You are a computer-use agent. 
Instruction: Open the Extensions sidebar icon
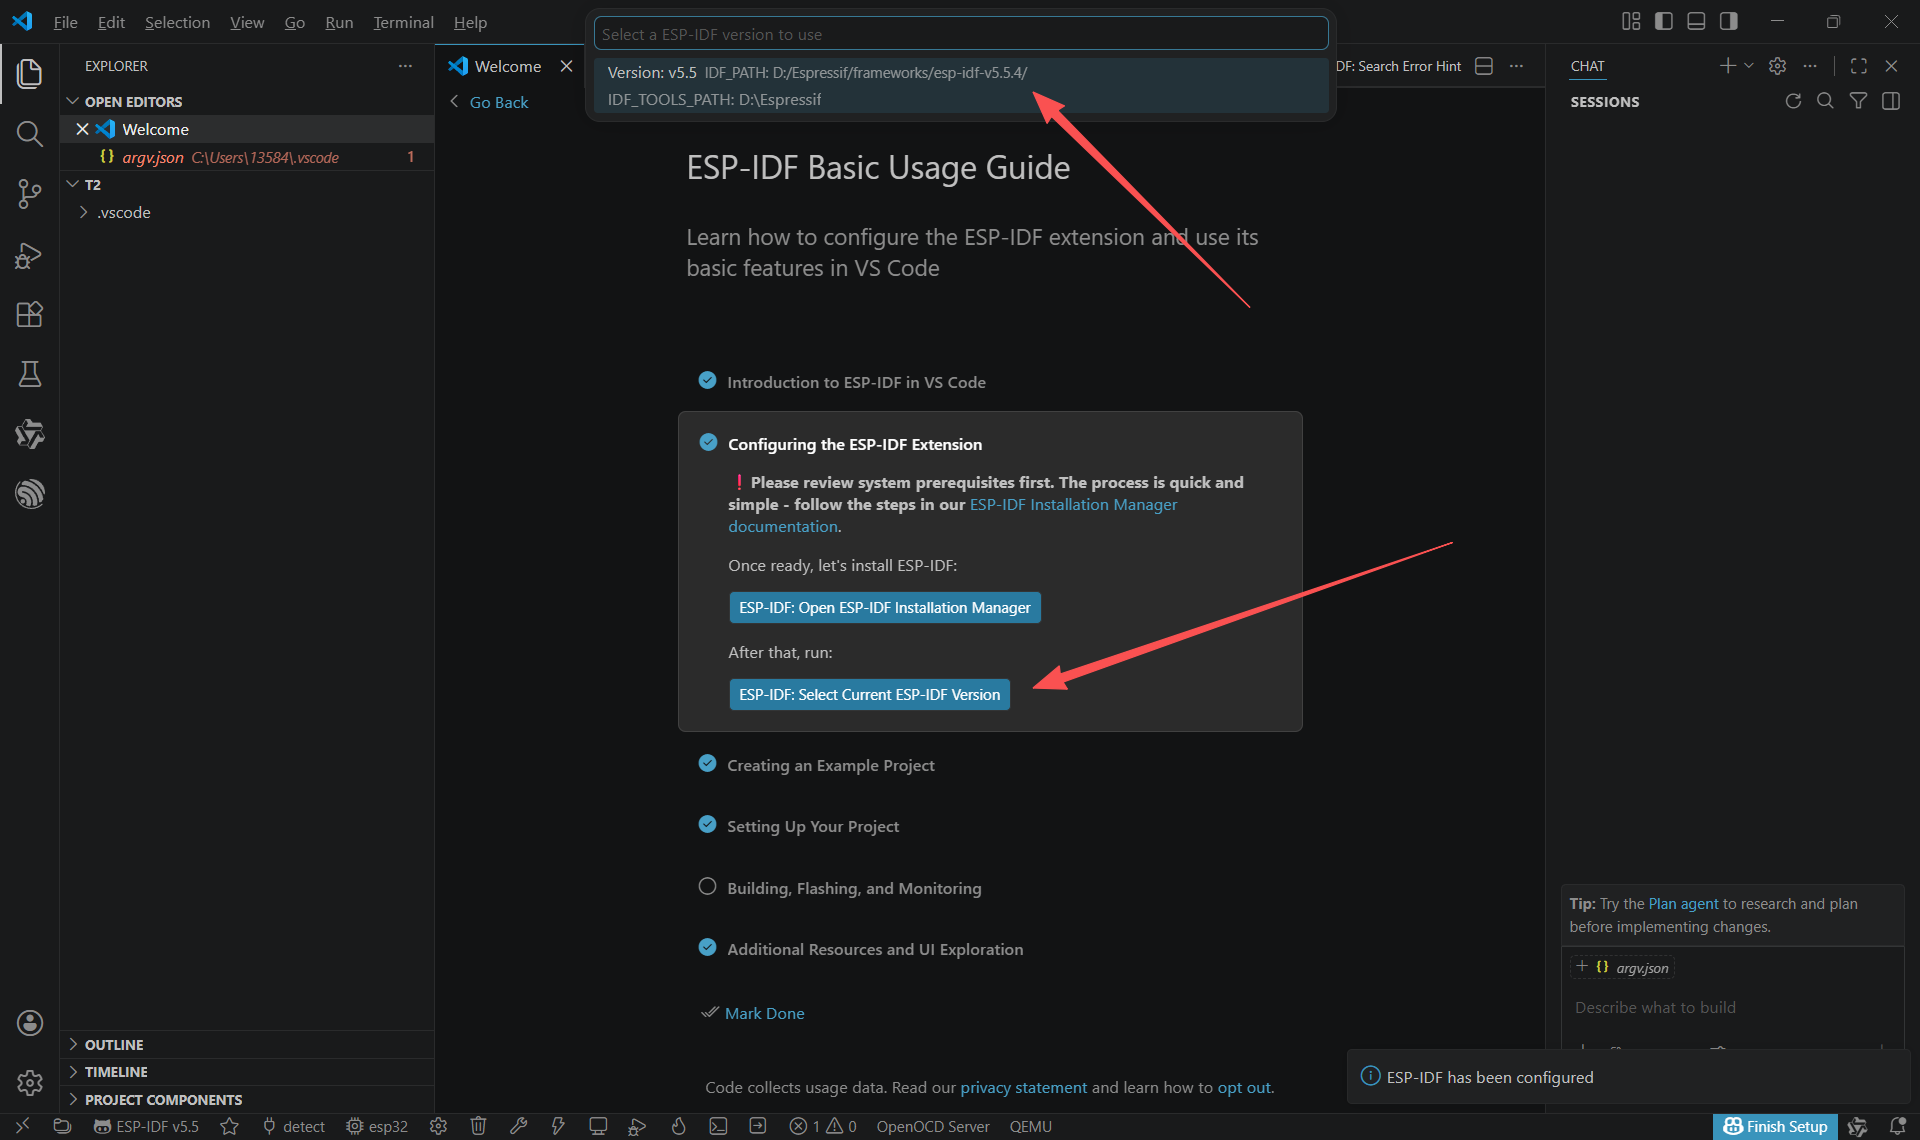29,314
